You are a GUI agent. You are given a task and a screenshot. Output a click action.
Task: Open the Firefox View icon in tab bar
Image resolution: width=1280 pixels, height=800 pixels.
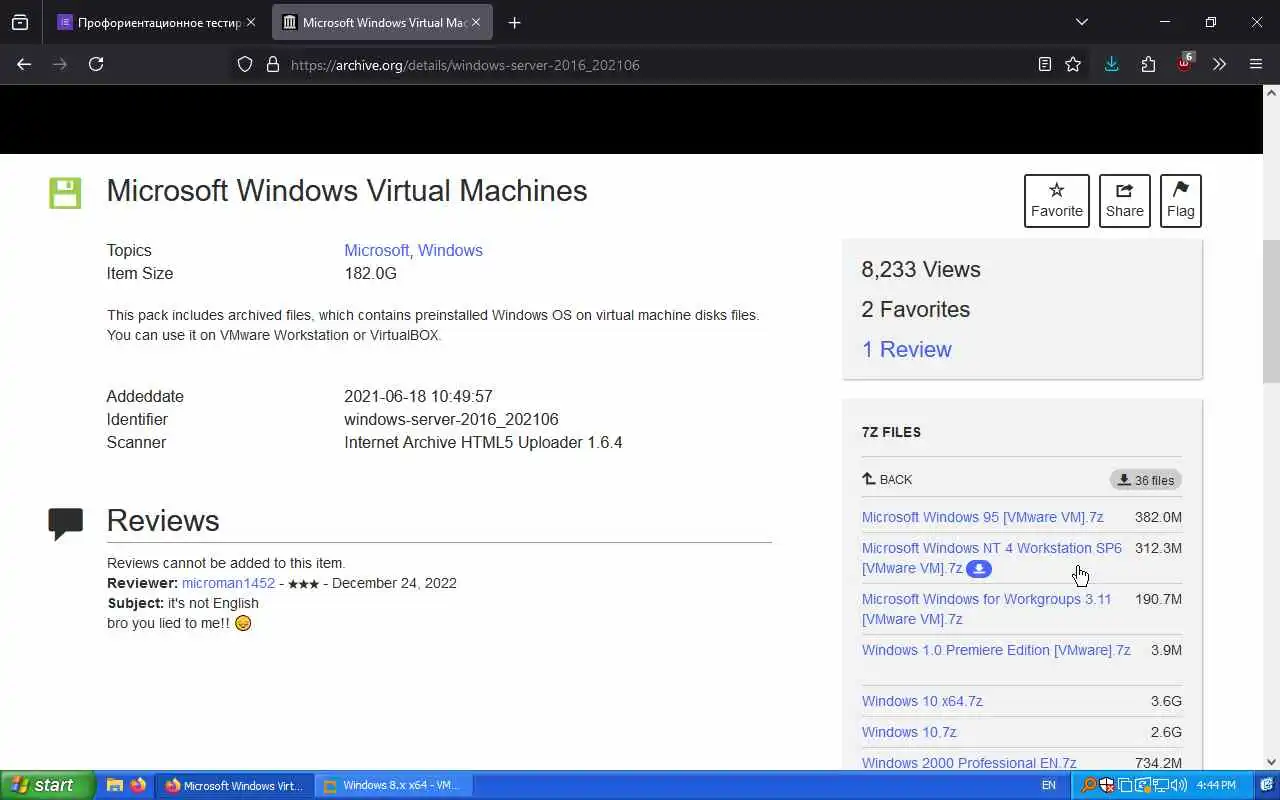click(x=20, y=22)
